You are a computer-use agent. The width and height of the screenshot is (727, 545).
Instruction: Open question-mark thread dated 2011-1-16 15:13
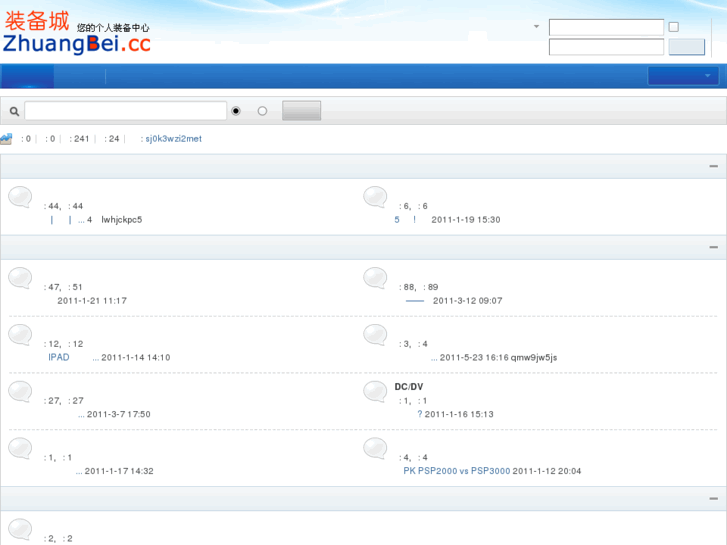420,414
